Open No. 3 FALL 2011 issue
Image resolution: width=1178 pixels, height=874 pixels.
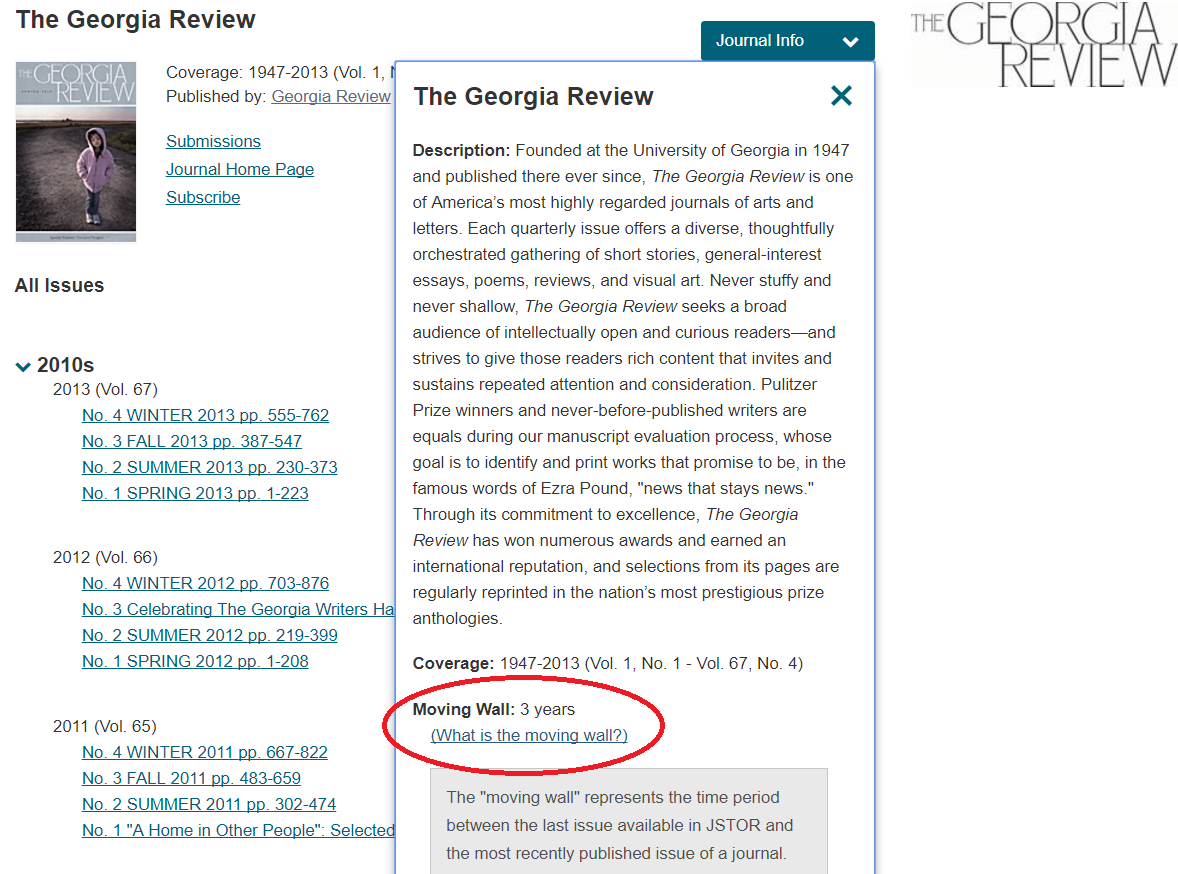tap(192, 778)
